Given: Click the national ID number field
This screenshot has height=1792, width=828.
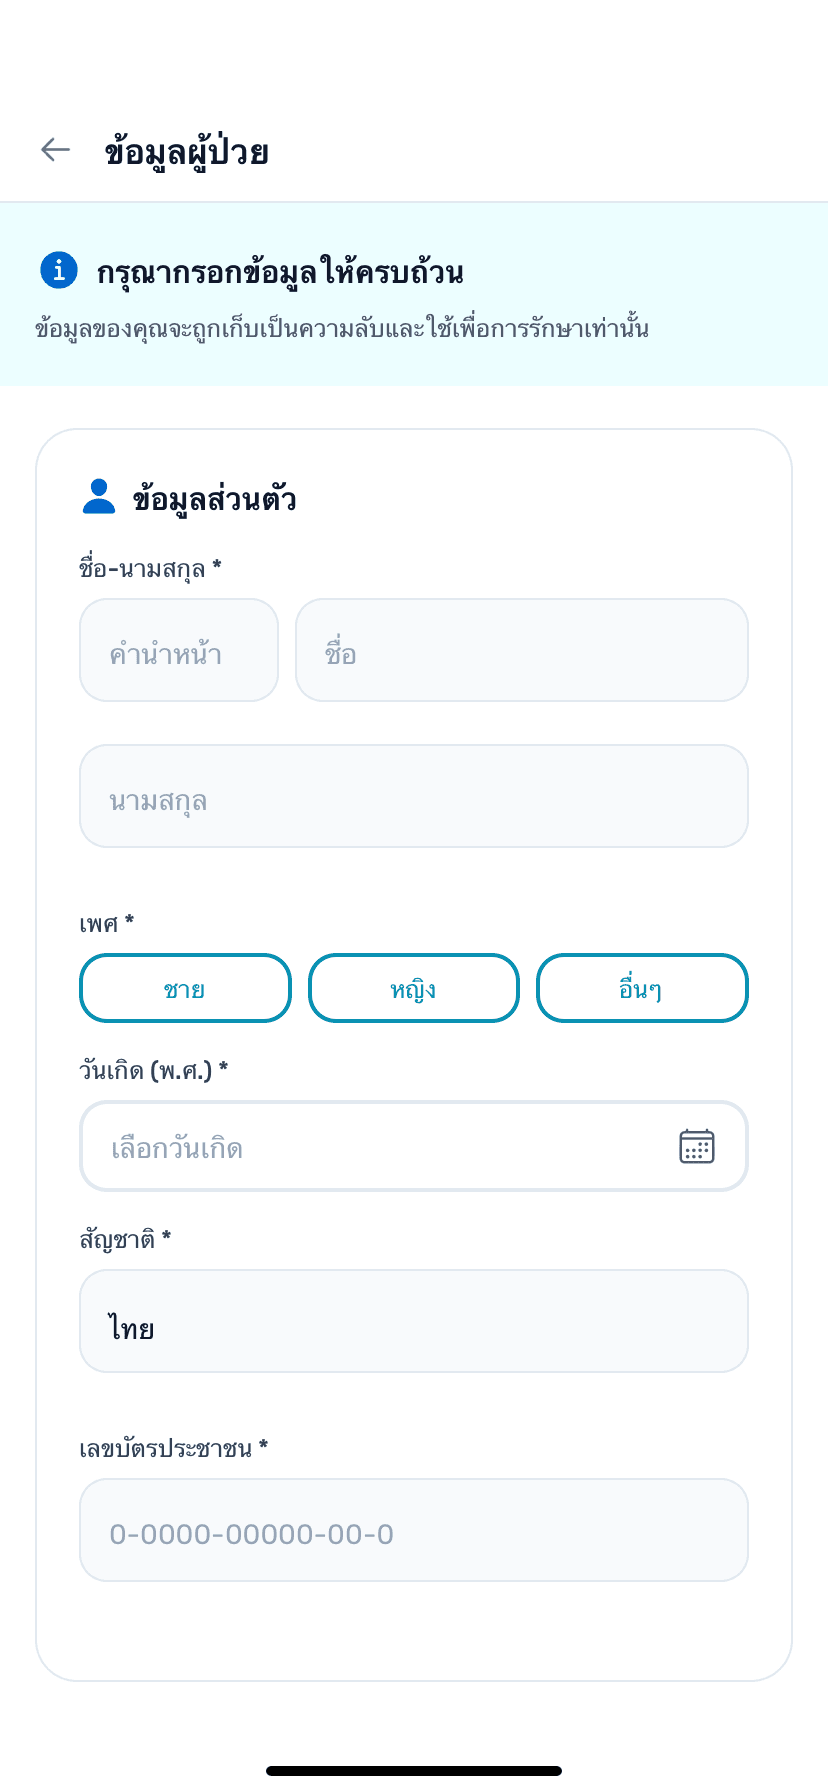Looking at the screenshot, I should coord(414,1531).
